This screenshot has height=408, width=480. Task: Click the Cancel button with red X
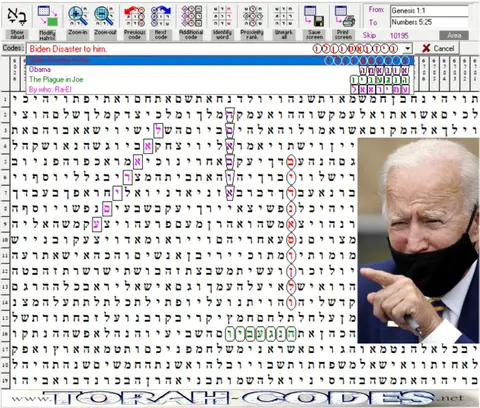coord(438,48)
